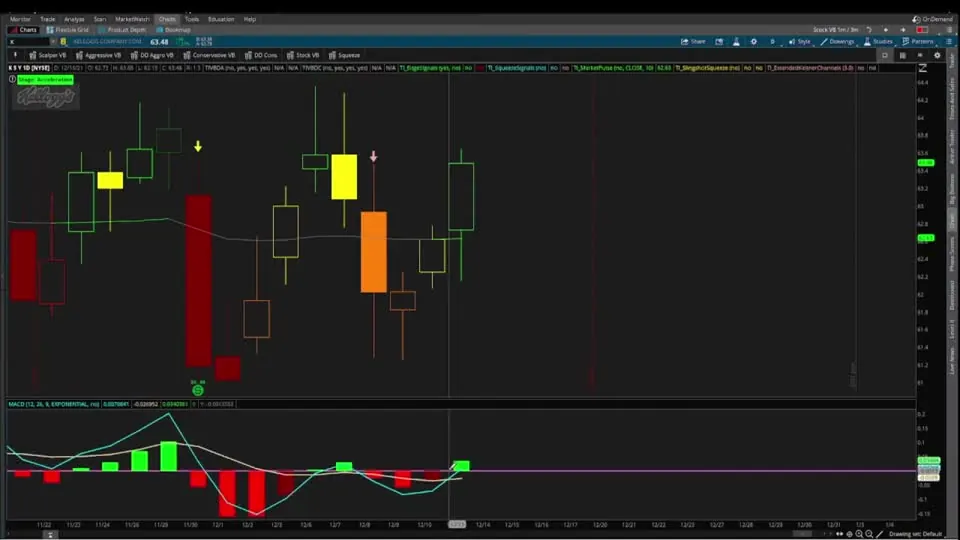Image resolution: width=960 pixels, height=540 pixels.
Task: Apply the DD Cons study set
Action: pyautogui.click(x=261, y=55)
